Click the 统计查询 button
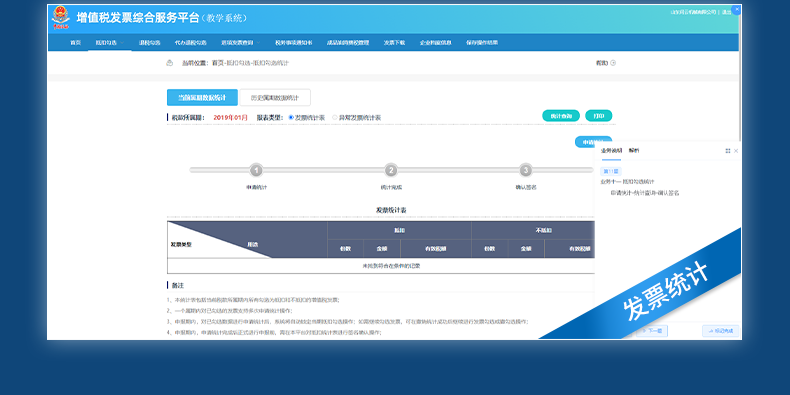 point(561,116)
